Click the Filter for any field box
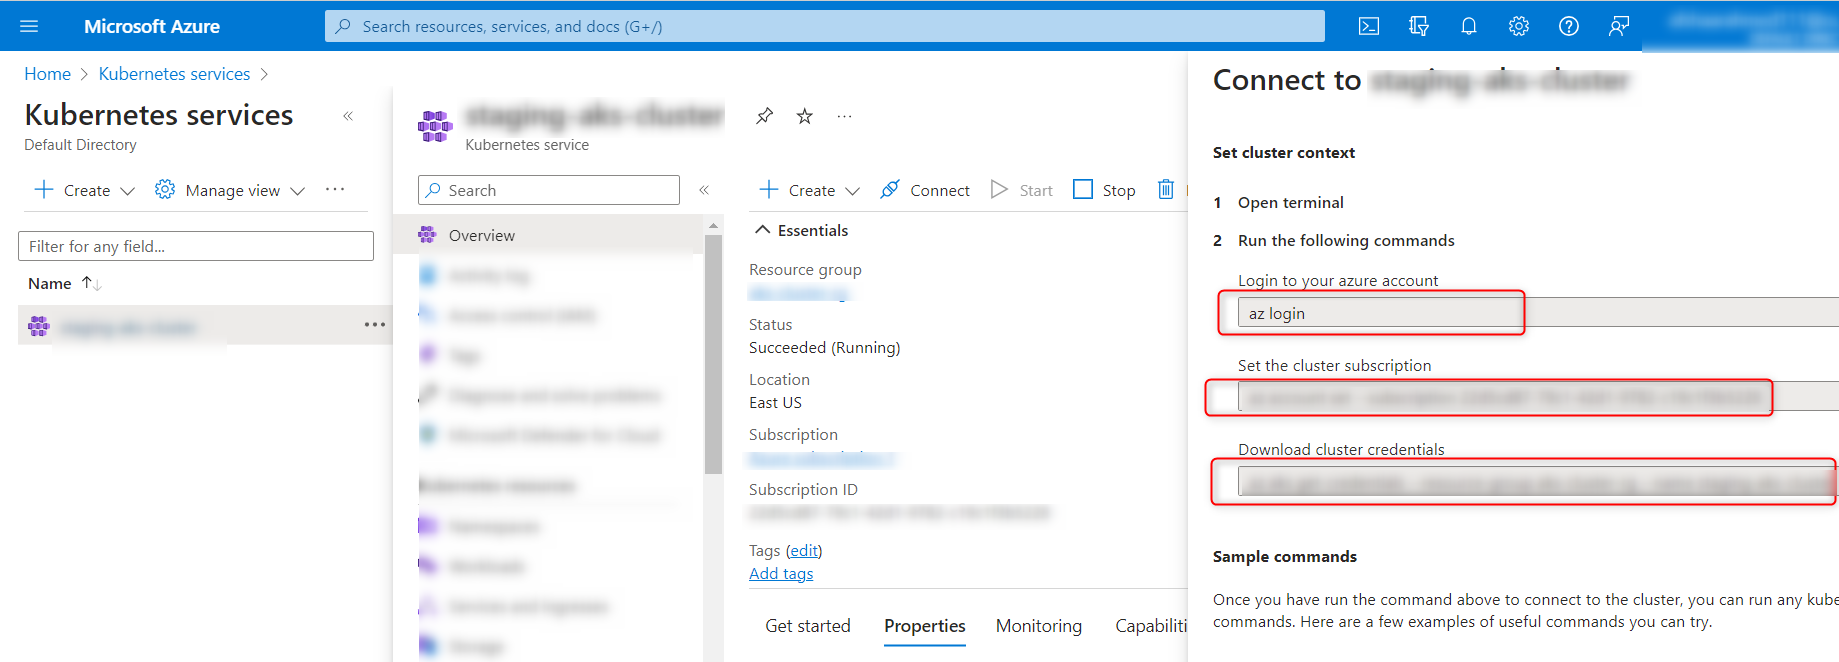Viewport: 1839px width, 662px height. click(196, 246)
